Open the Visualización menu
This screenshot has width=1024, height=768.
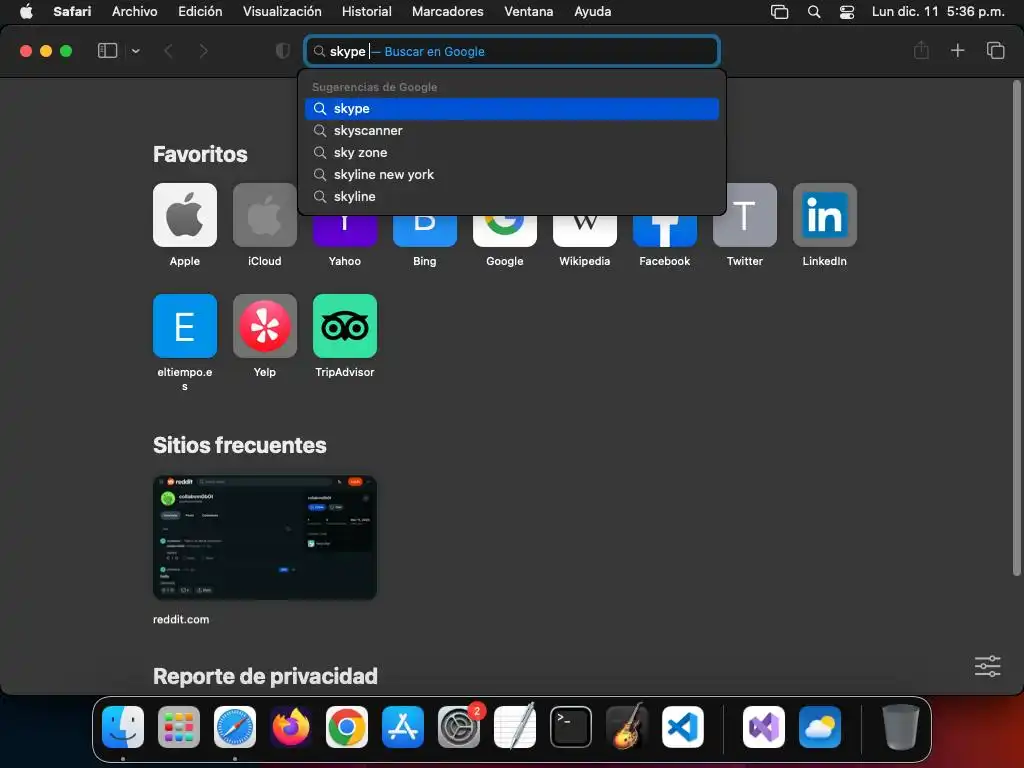282,11
